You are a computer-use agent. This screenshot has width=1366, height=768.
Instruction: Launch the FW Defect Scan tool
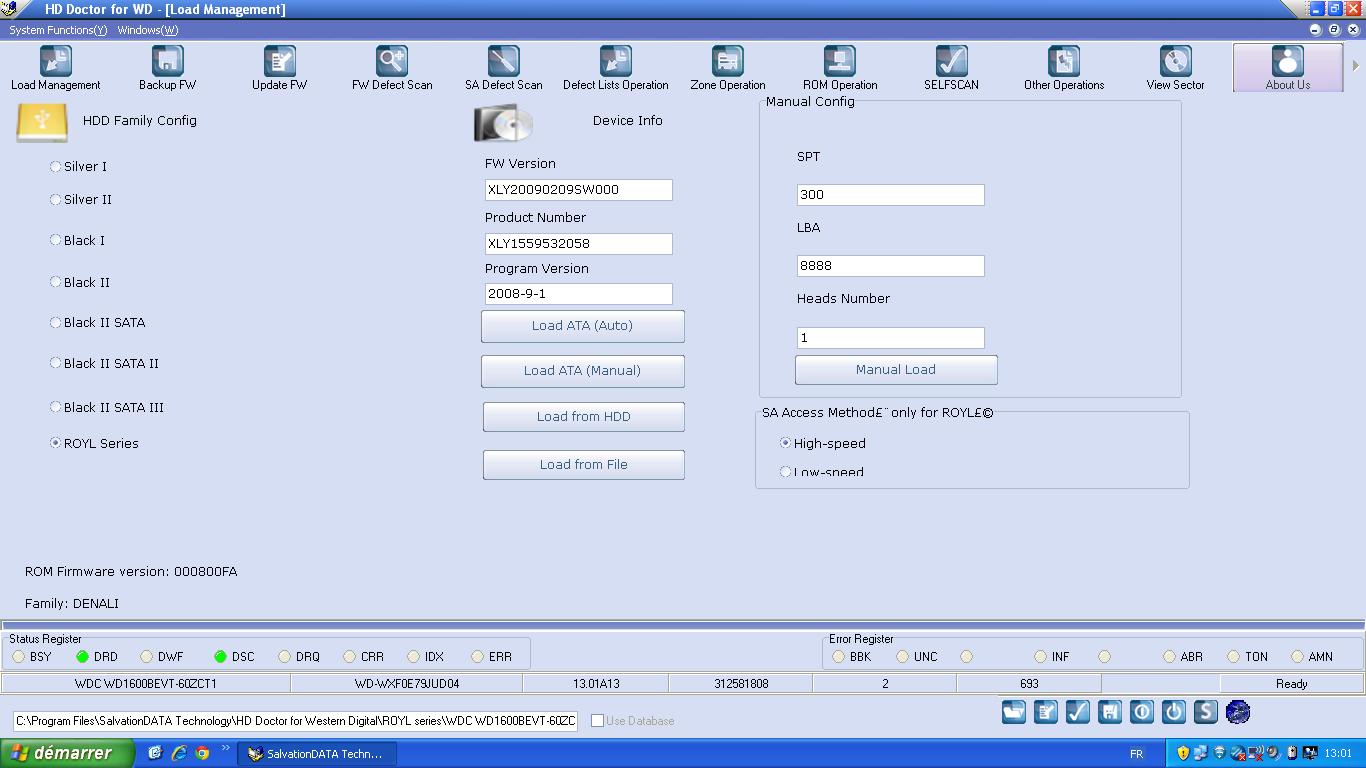392,68
